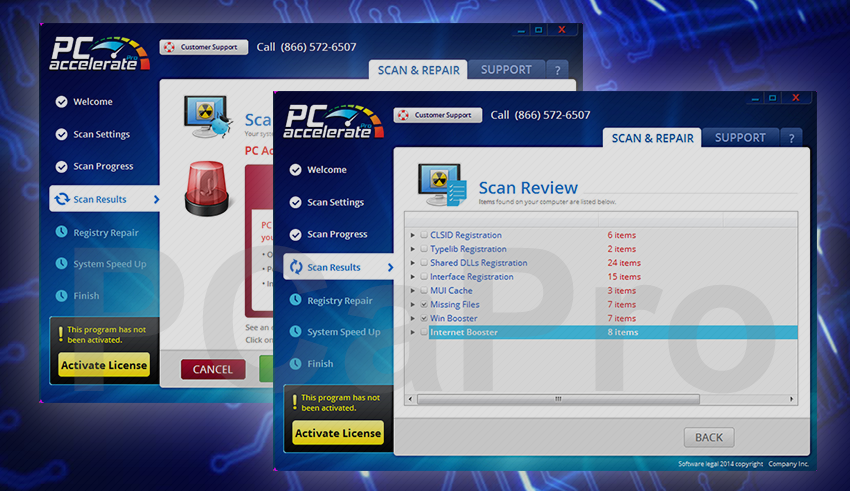Click the lifebuoy icon on front Customer Support
This screenshot has width=850, height=491.
(x=403, y=115)
